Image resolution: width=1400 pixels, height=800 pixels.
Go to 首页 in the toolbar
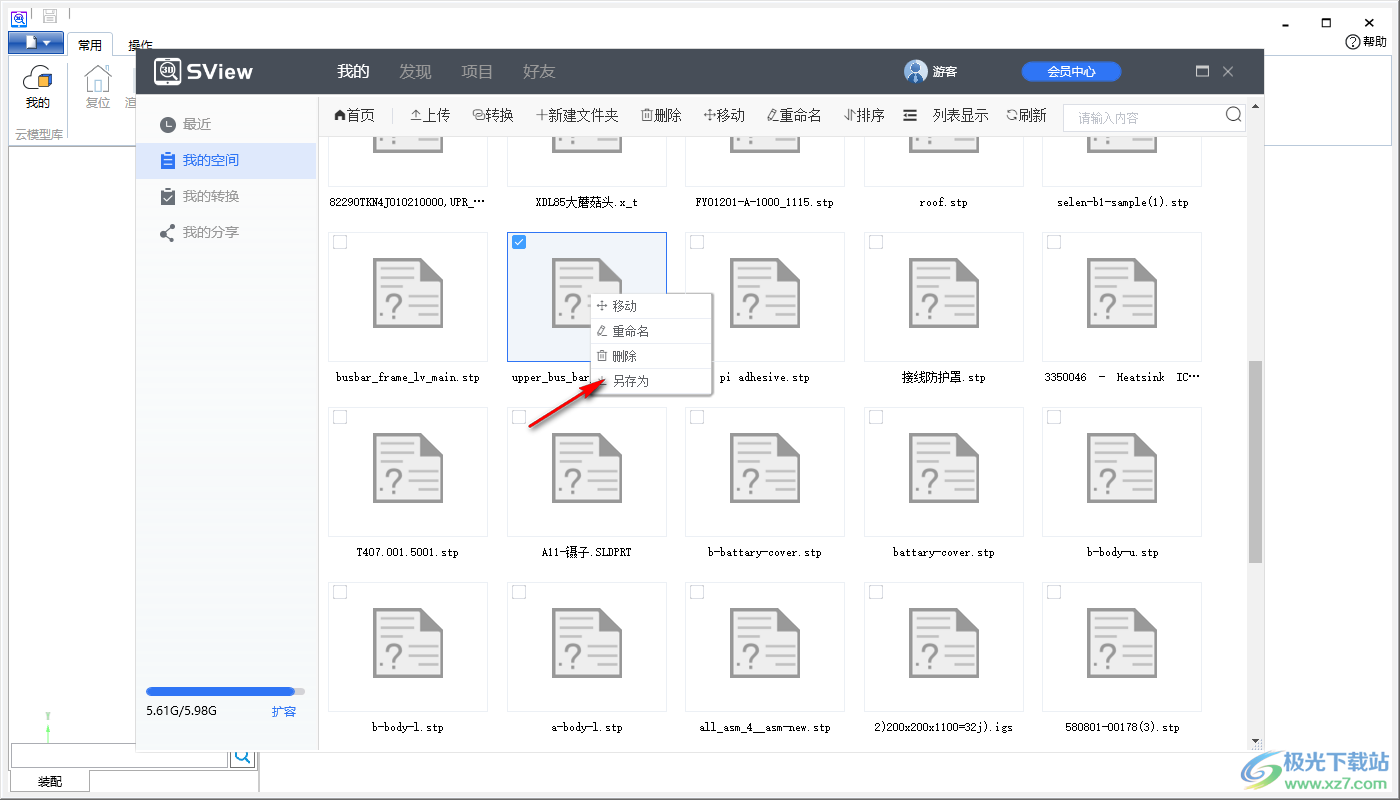tap(354, 116)
